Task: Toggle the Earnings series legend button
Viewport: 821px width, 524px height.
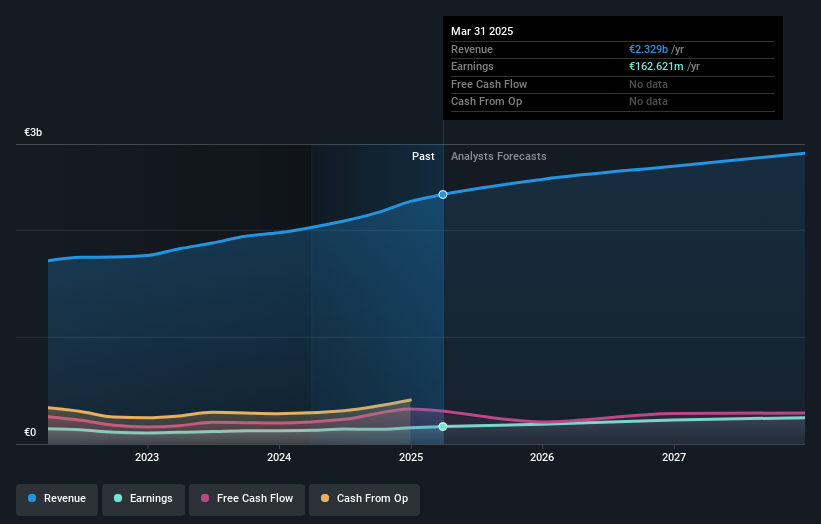Action: [143, 499]
